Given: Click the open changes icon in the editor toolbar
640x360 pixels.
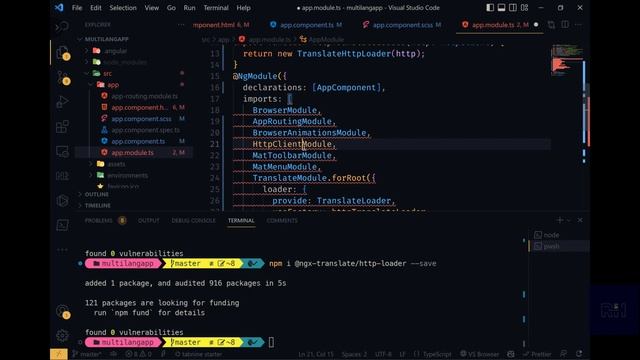Looking at the screenshot, I should [x=551, y=25].
